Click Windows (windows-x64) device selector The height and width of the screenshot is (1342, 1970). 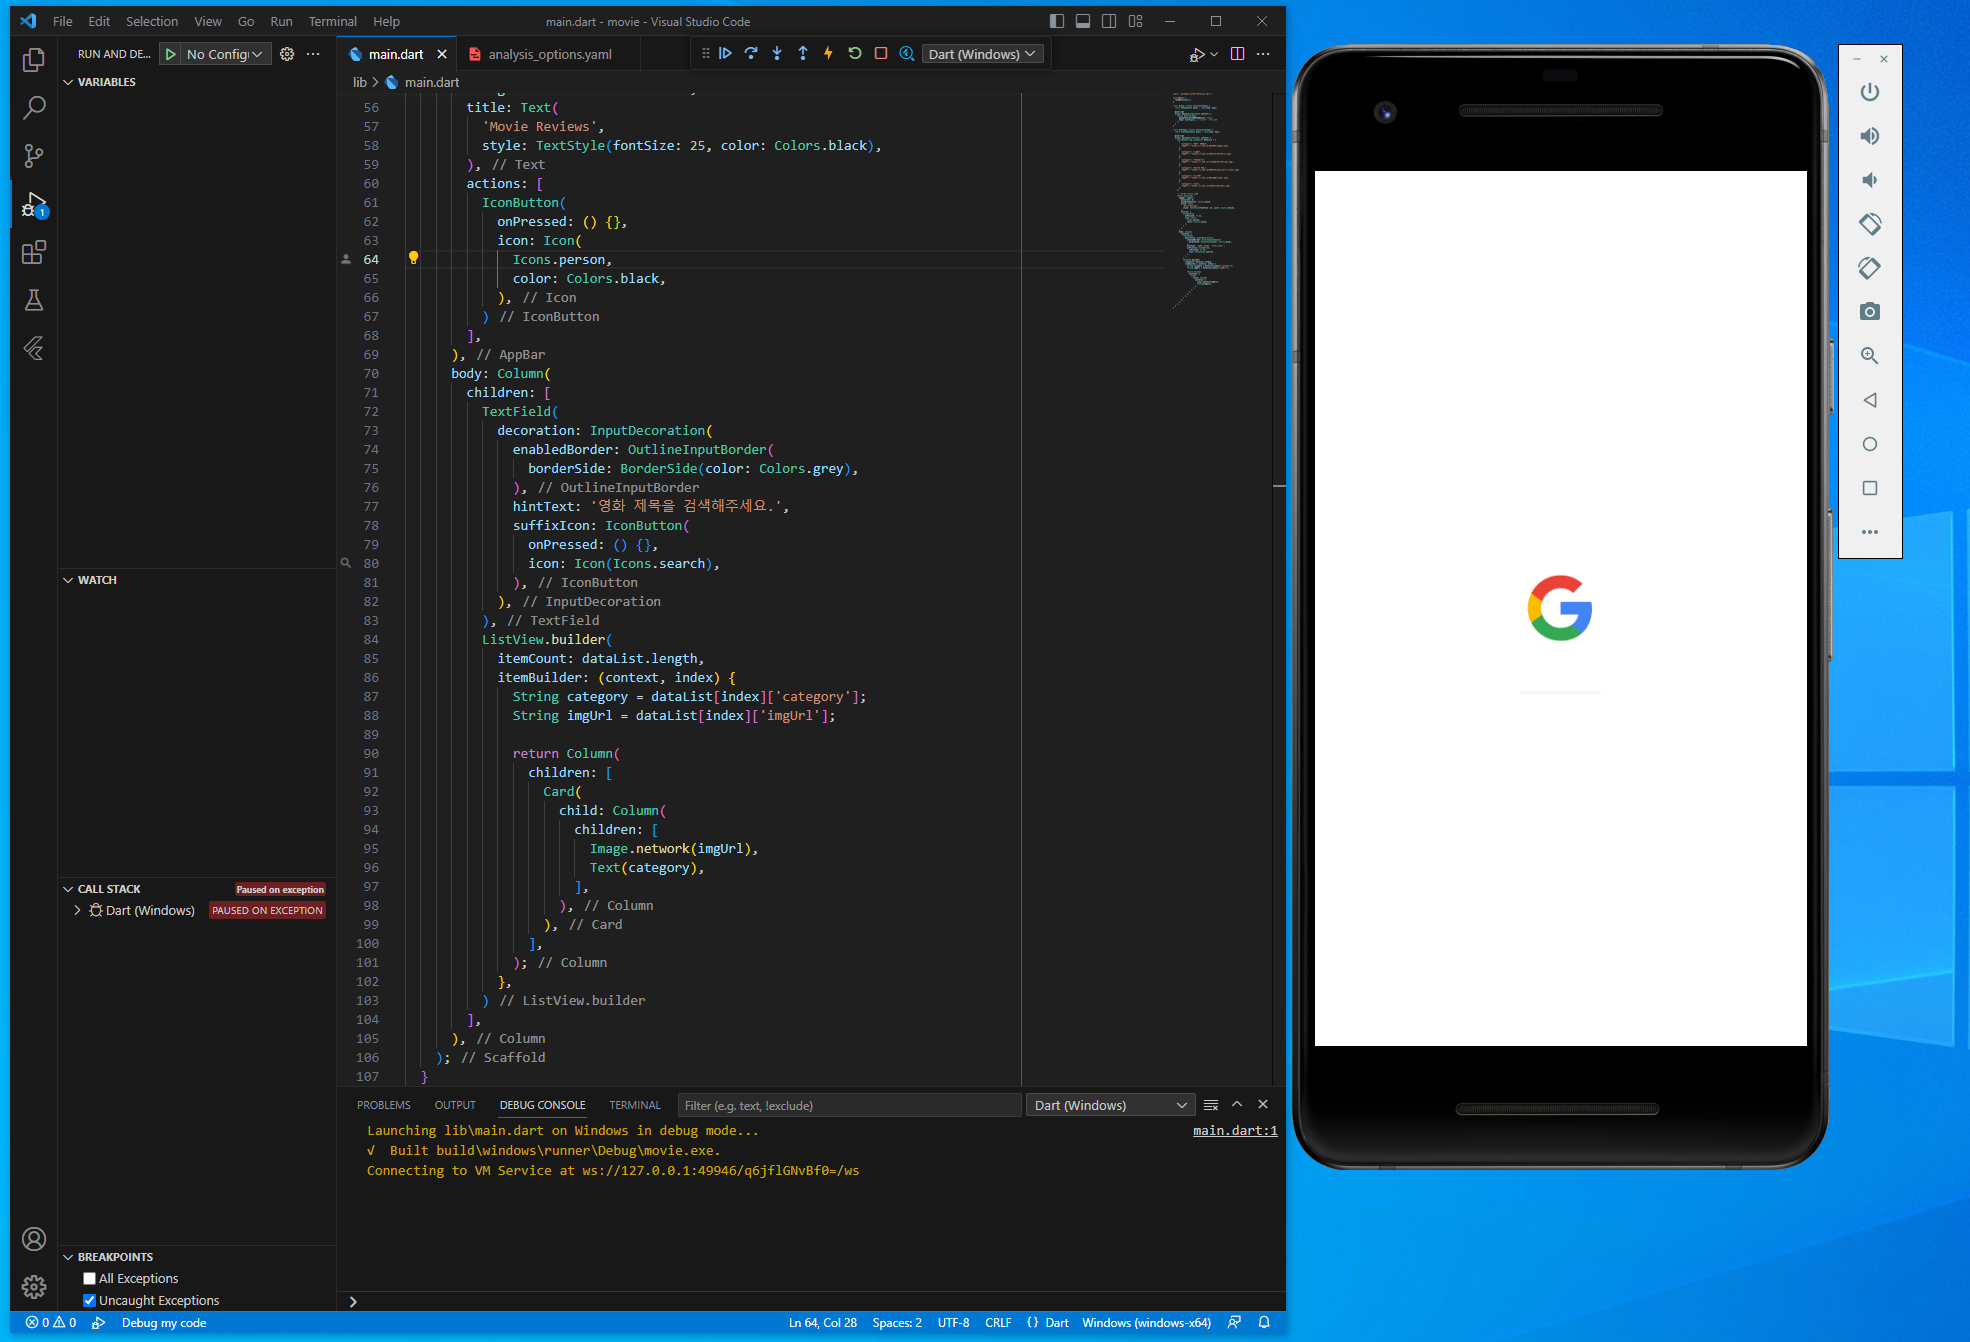[1146, 1322]
